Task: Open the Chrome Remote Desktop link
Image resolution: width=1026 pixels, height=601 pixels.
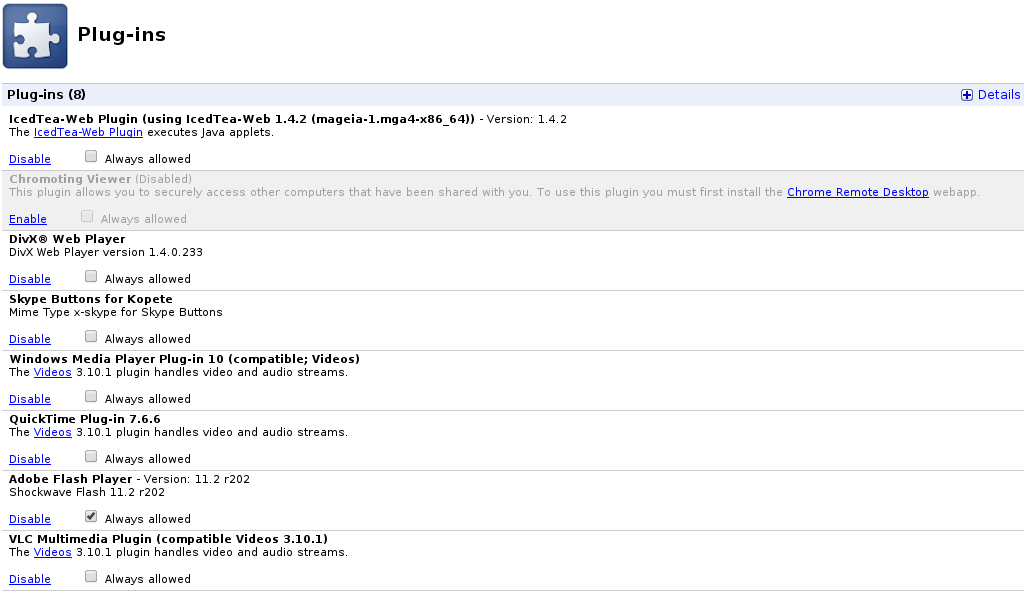Action: click(857, 192)
